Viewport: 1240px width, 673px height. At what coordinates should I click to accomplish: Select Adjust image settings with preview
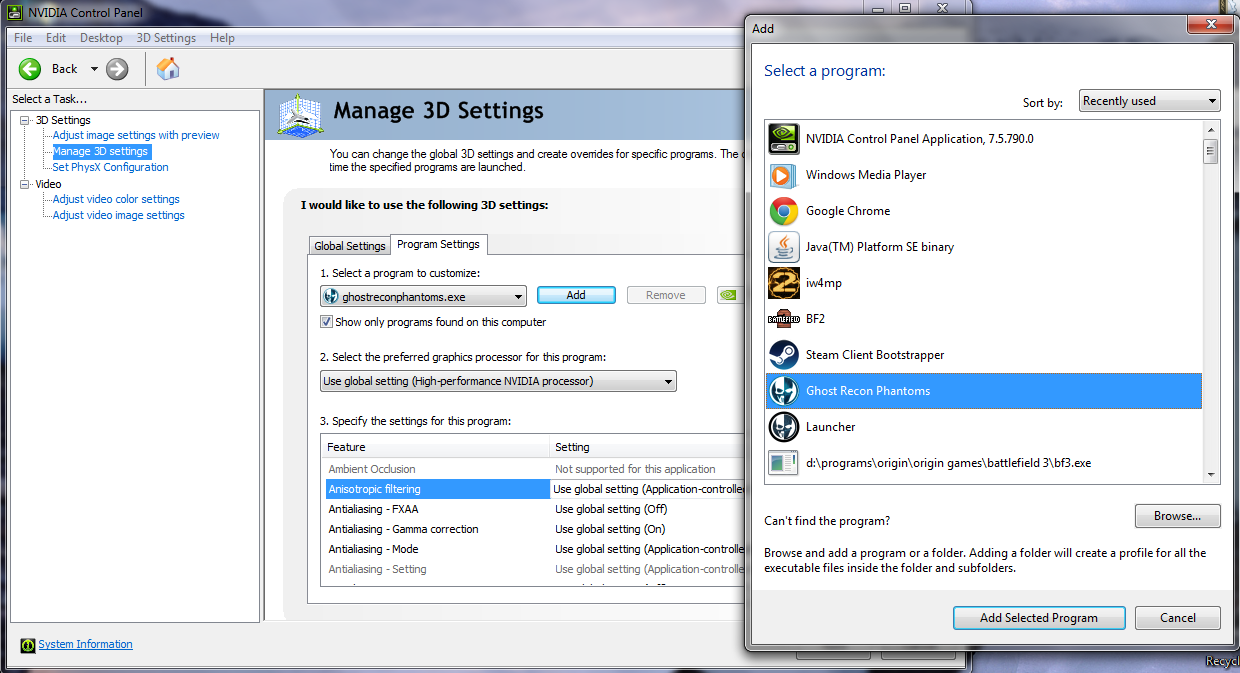tap(136, 135)
